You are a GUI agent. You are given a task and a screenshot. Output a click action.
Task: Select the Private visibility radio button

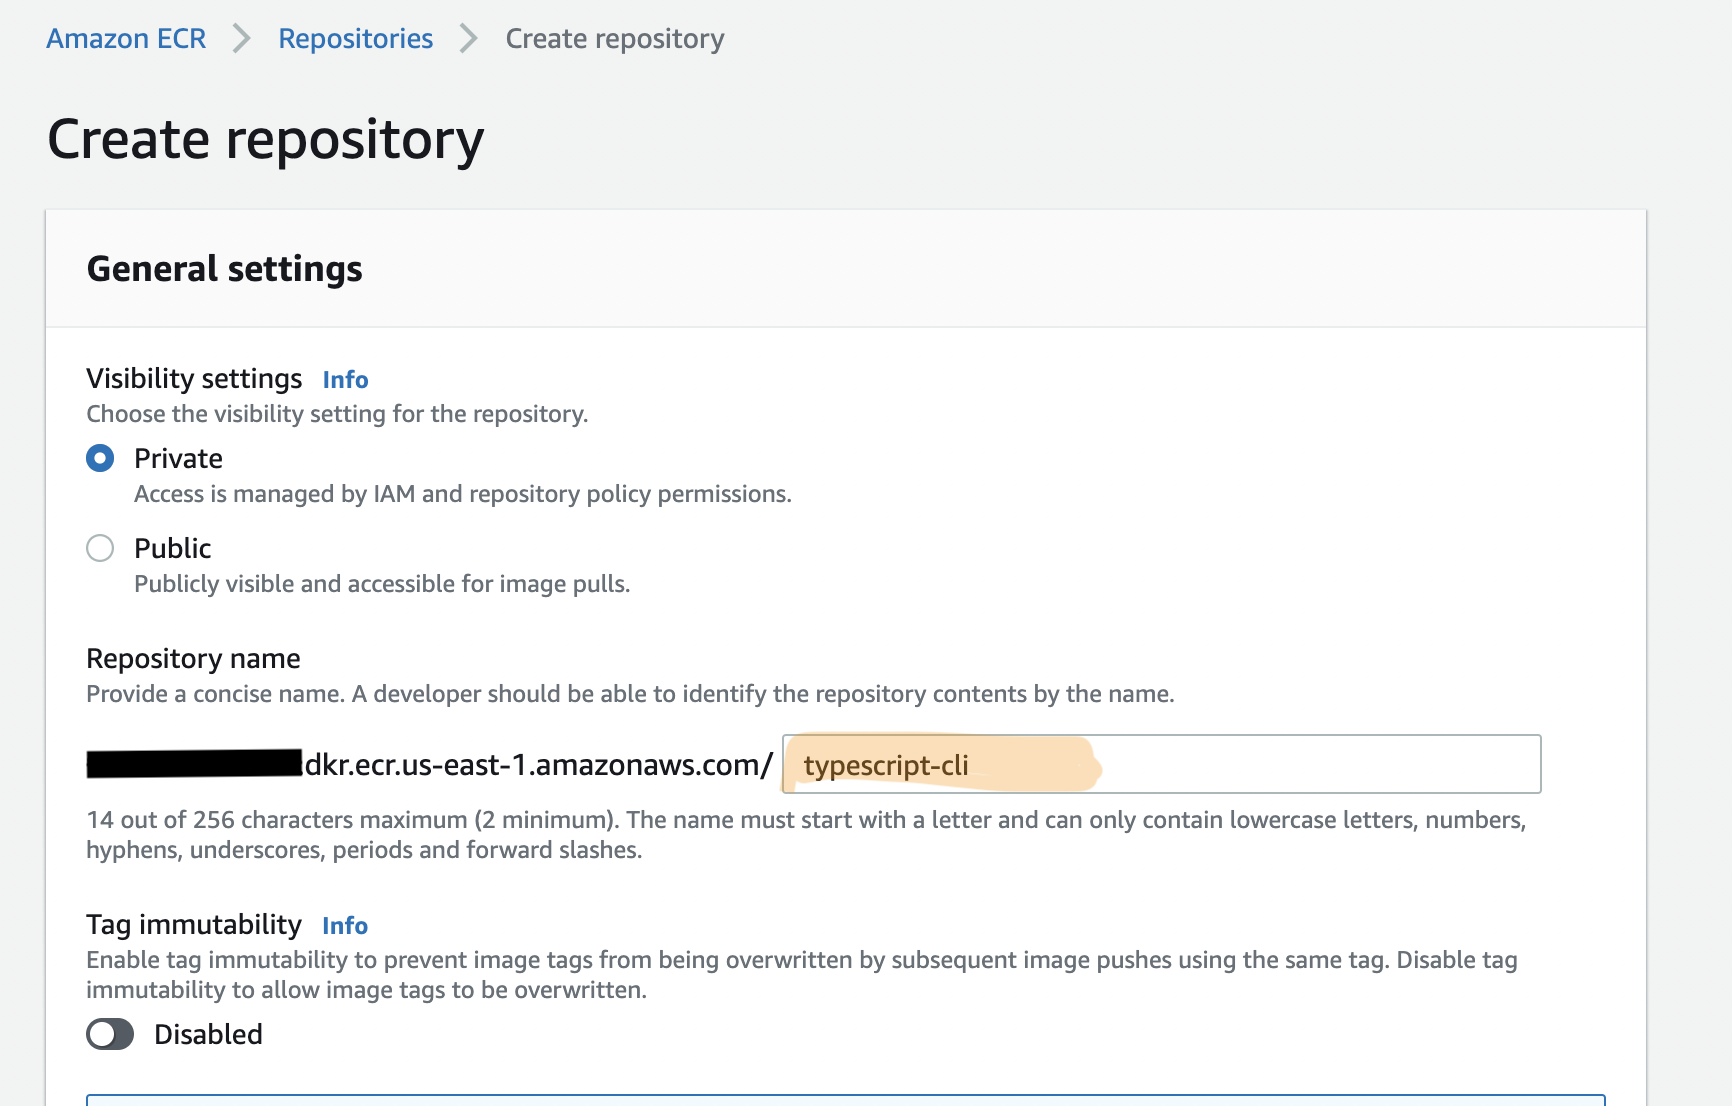pyautogui.click(x=100, y=458)
